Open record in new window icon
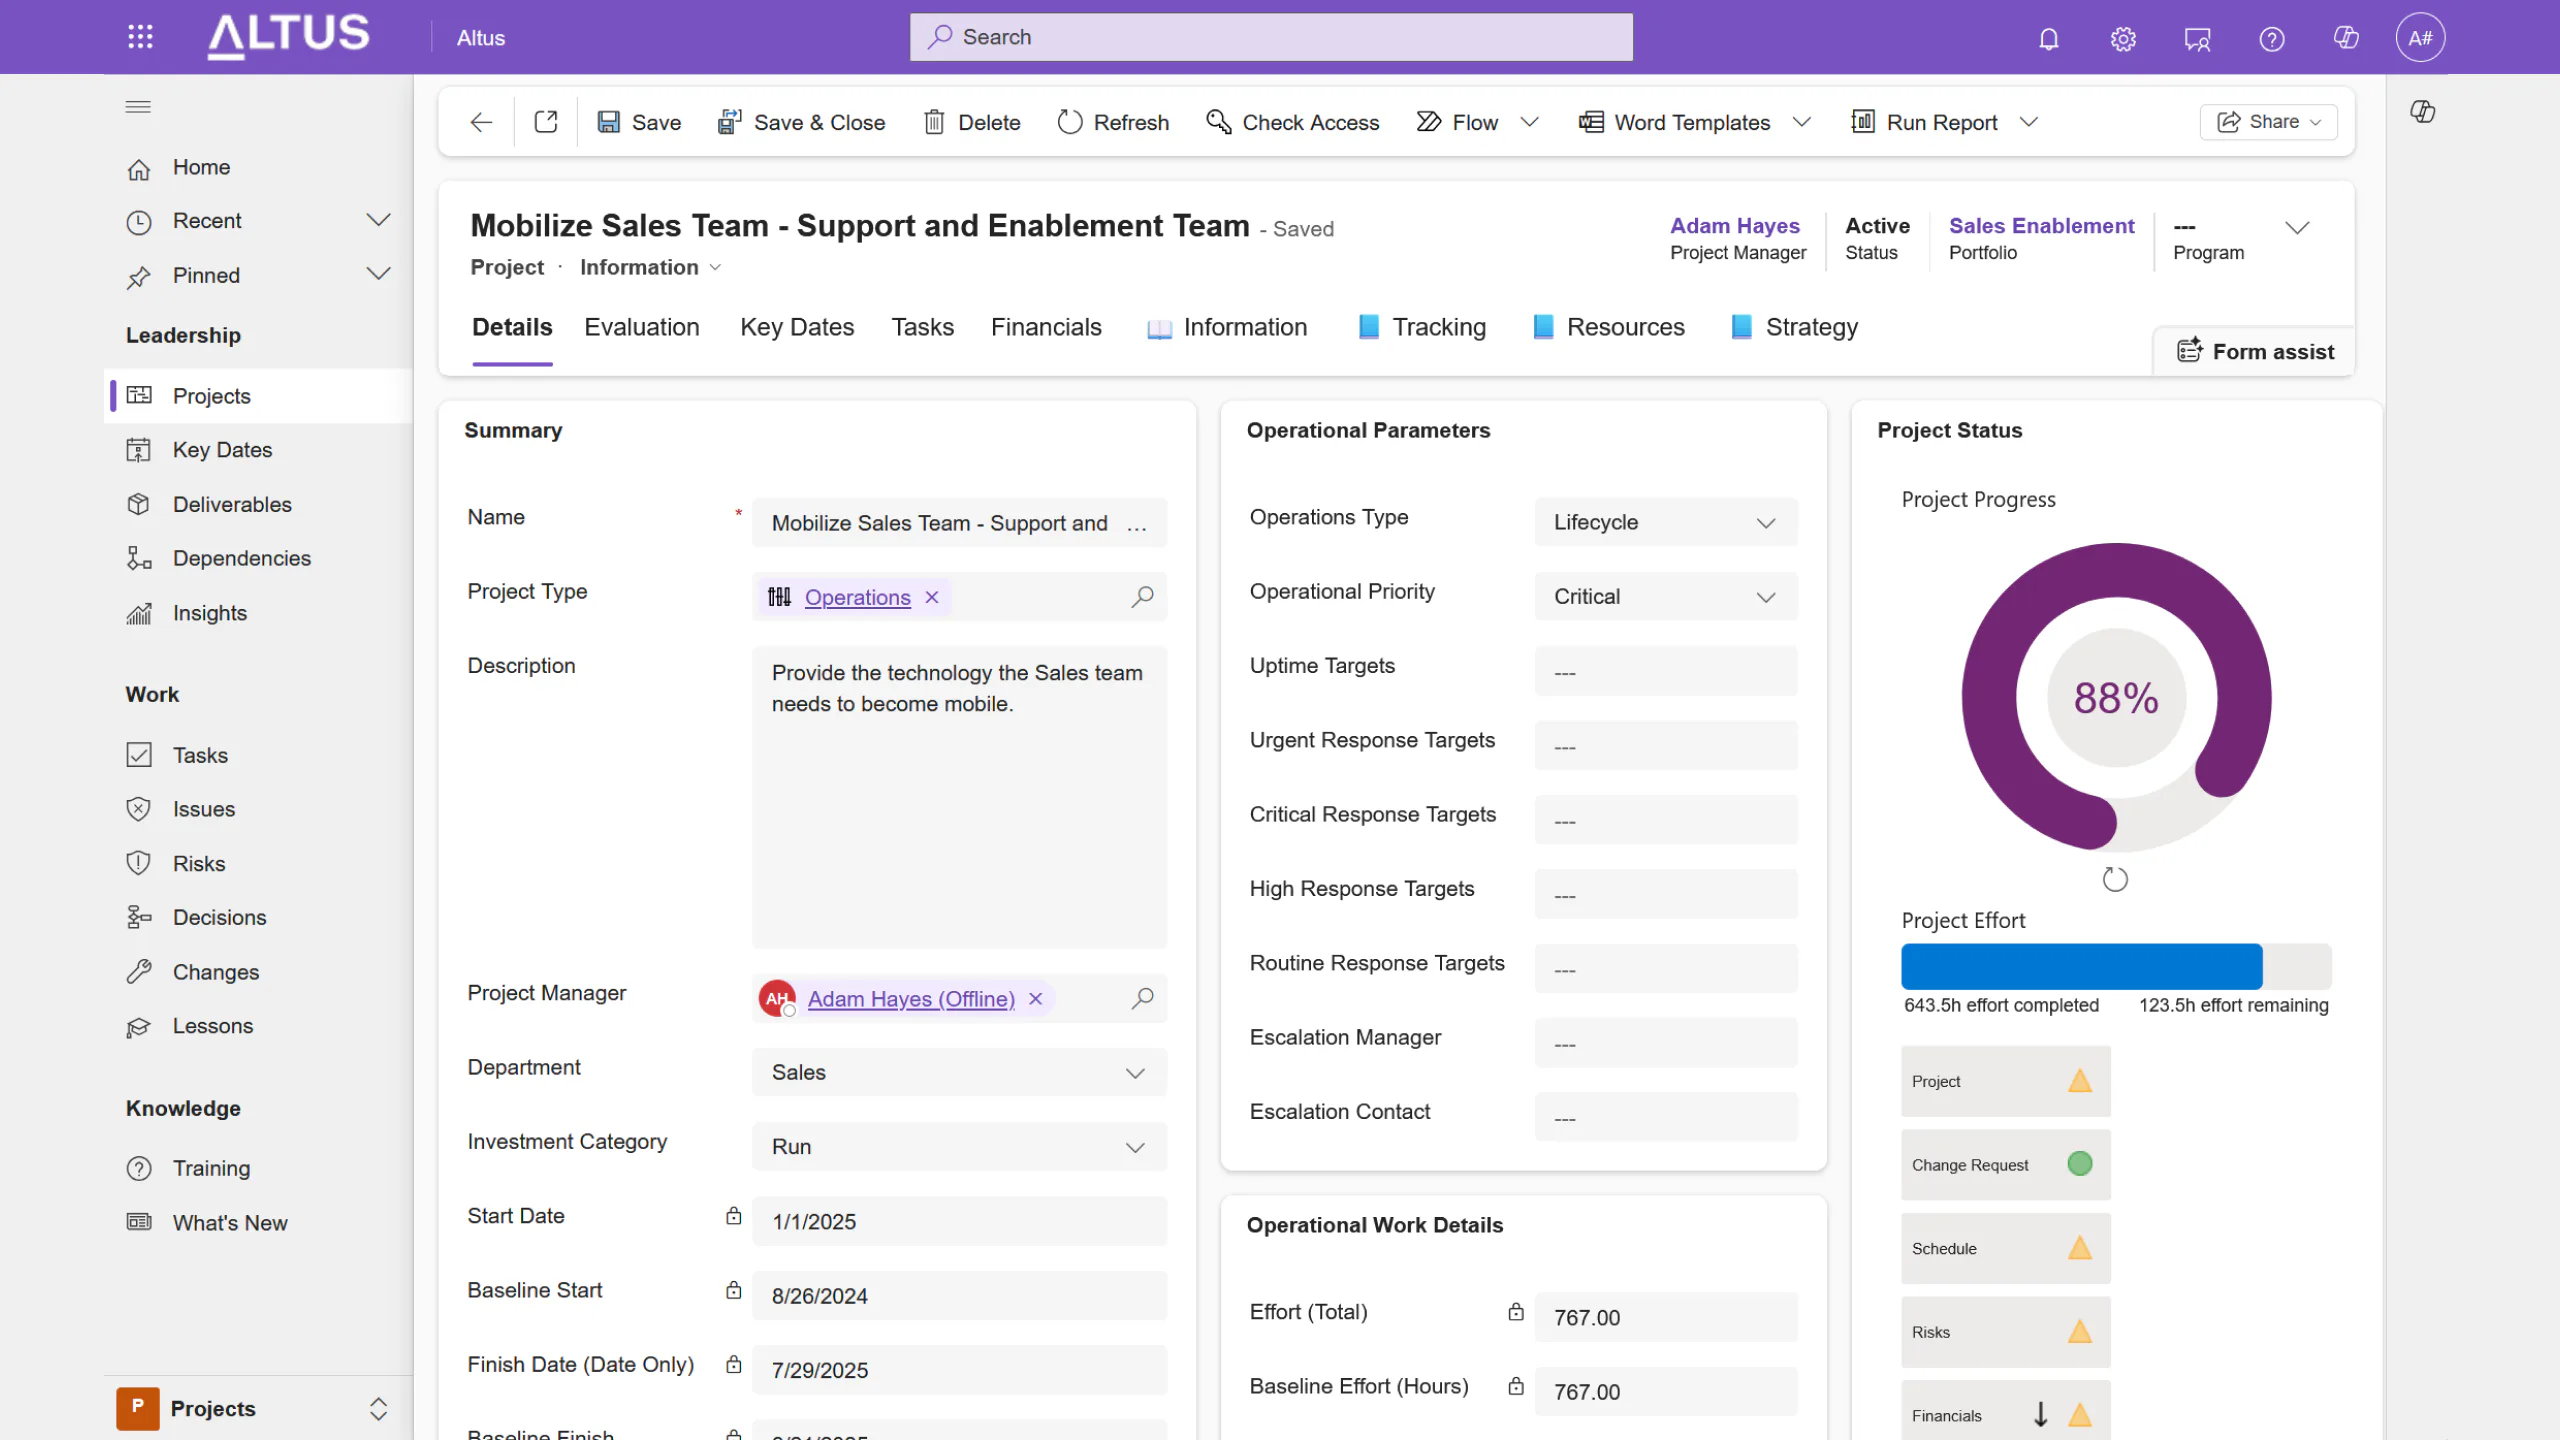 (x=546, y=122)
